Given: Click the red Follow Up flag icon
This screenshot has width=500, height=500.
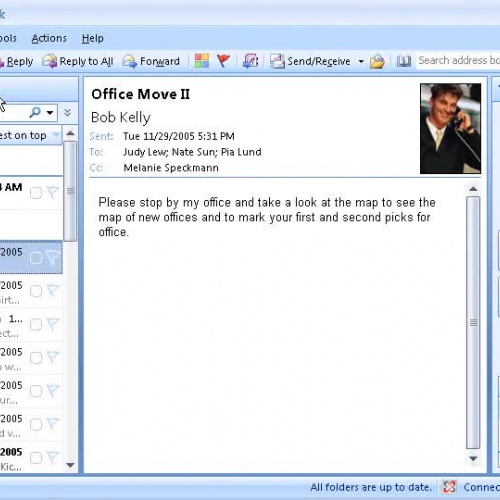Looking at the screenshot, I should point(223,61).
